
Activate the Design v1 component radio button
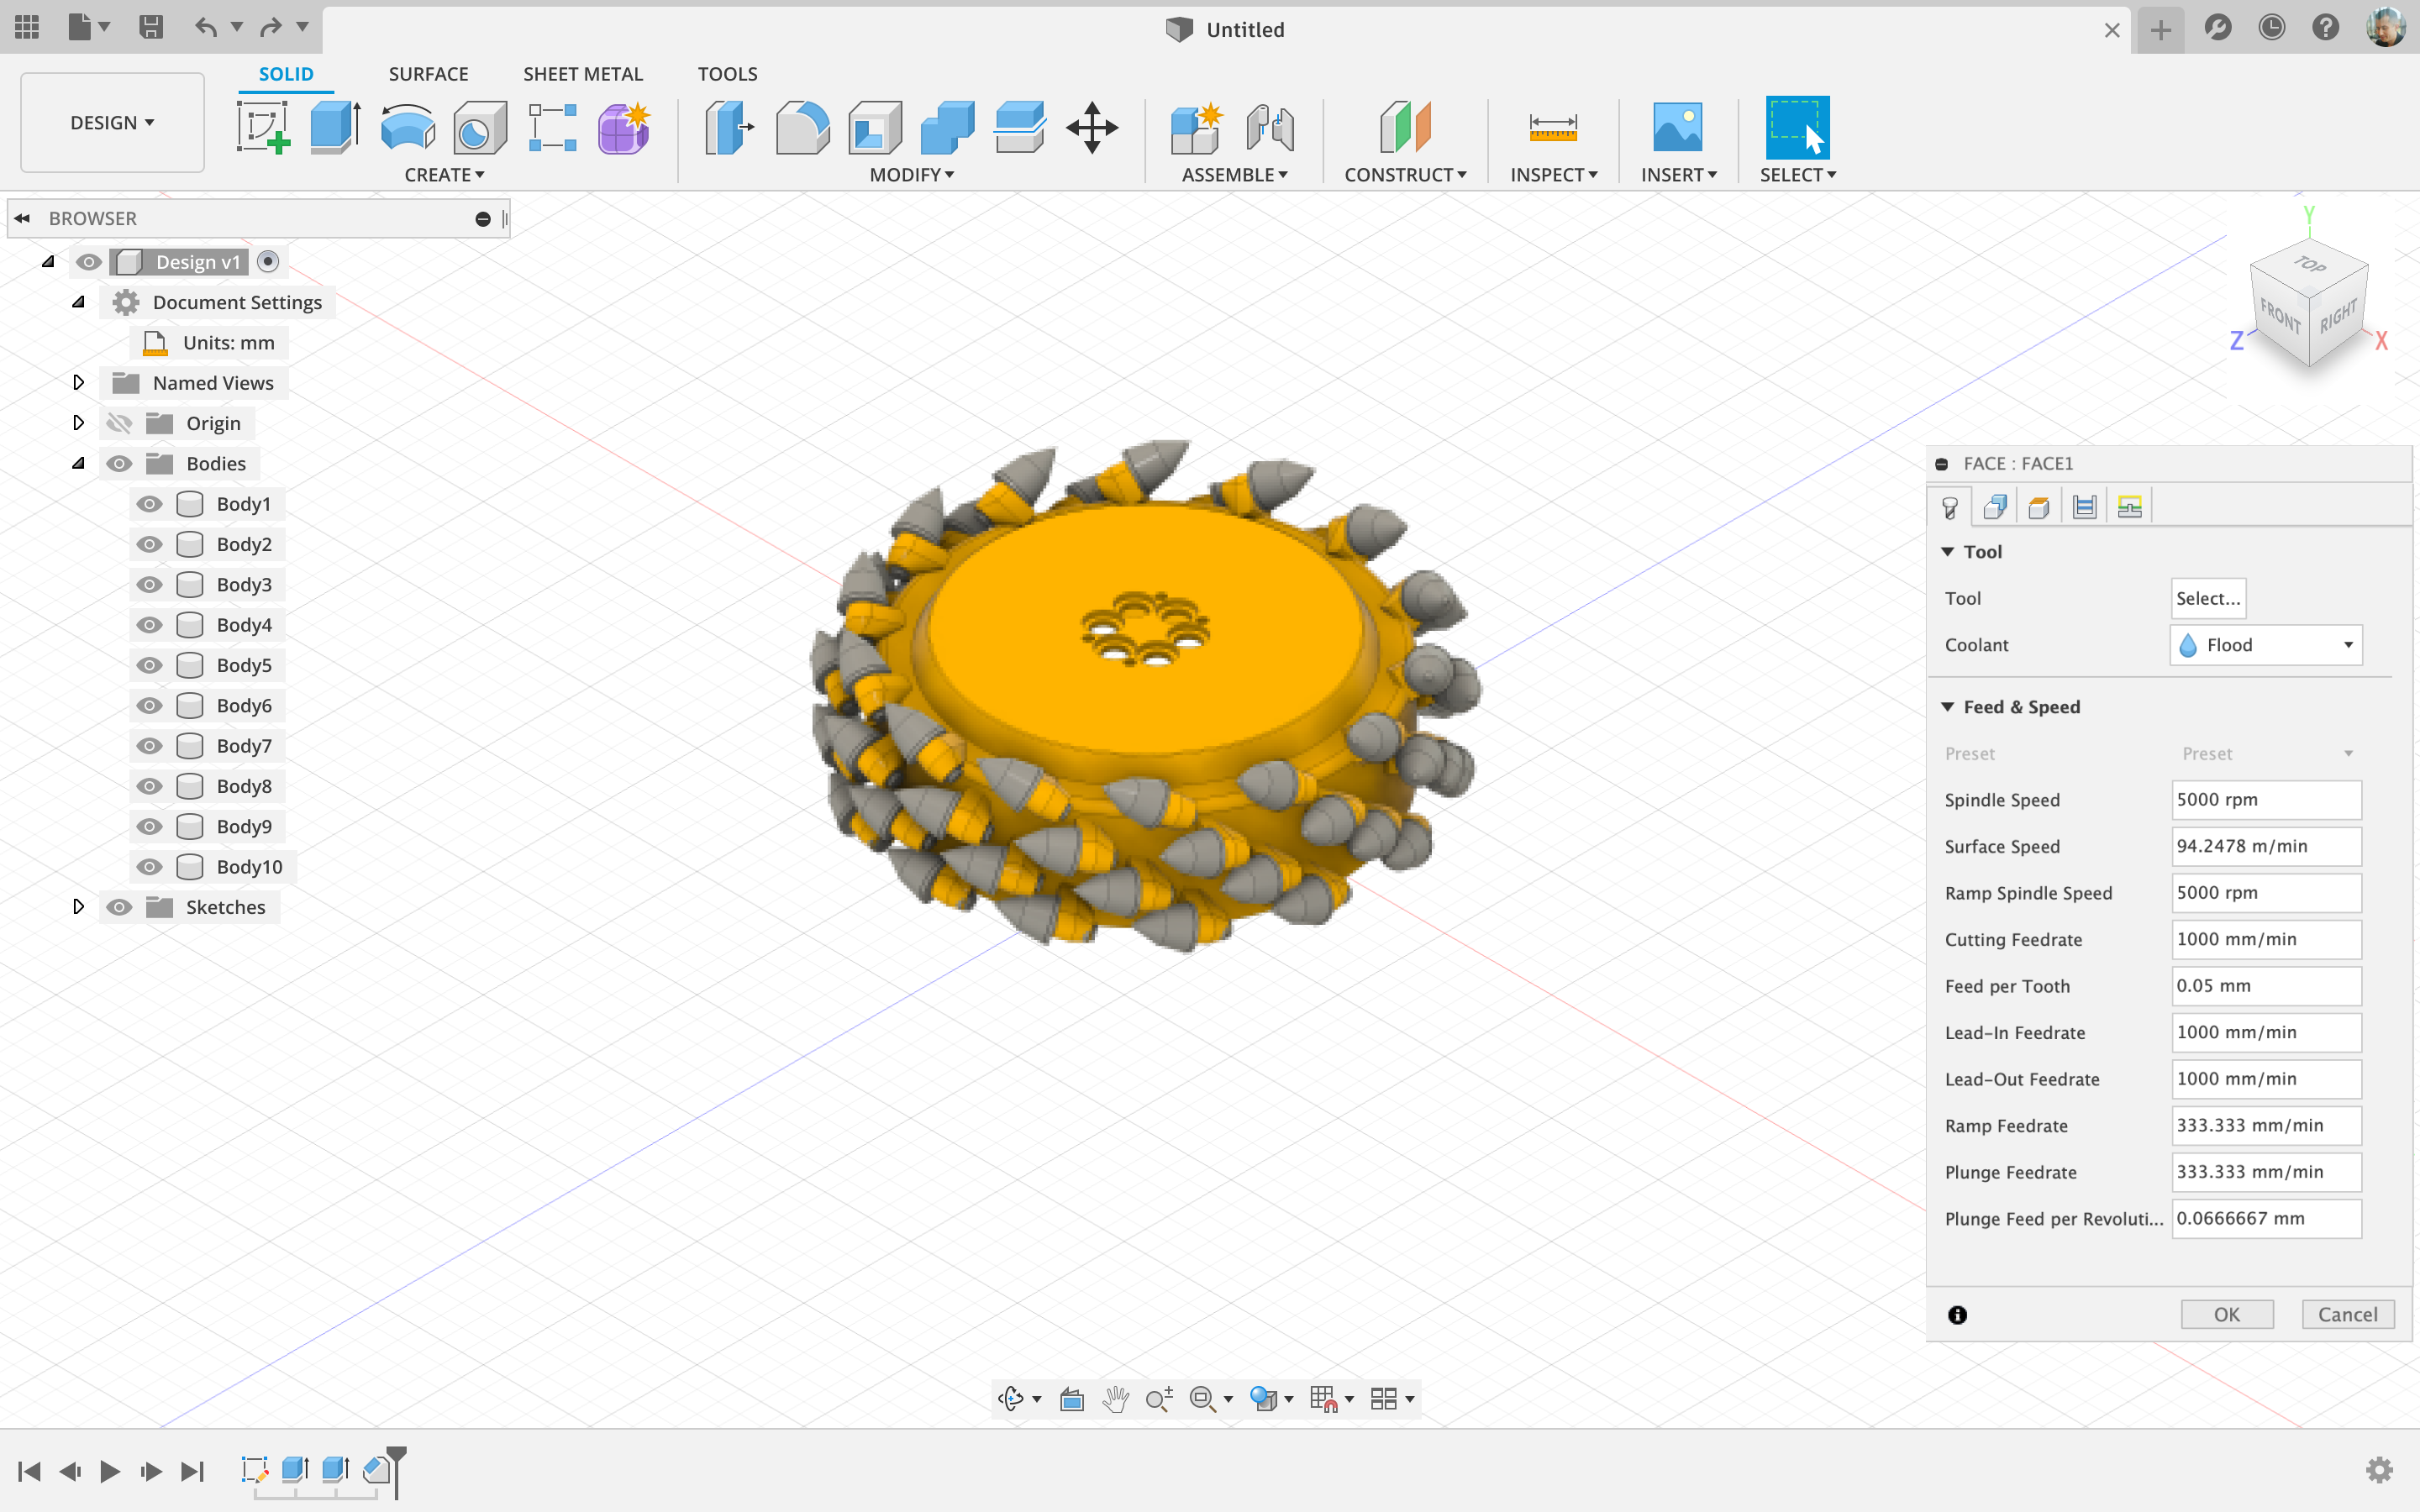pyautogui.click(x=267, y=262)
